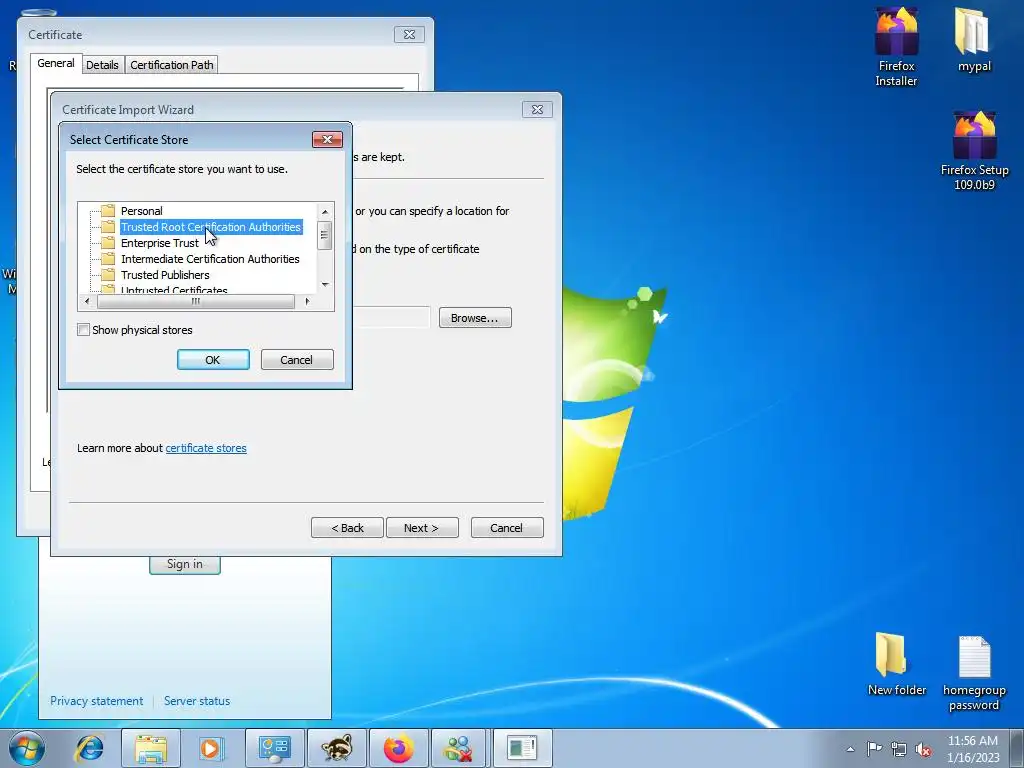The height and width of the screenshot is (768, 1024).
Task: Click Action Center flag tray icon
Action: [874, 749]
